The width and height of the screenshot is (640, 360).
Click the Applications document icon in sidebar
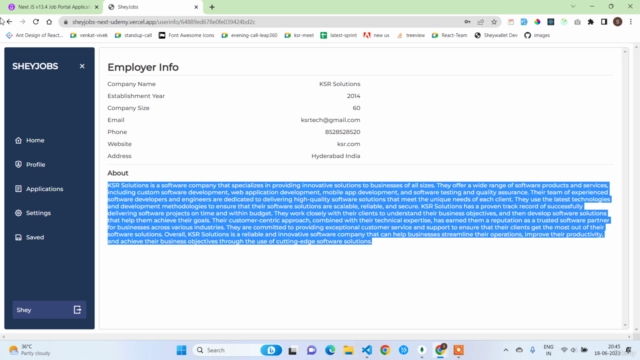[x=18, y=189]
